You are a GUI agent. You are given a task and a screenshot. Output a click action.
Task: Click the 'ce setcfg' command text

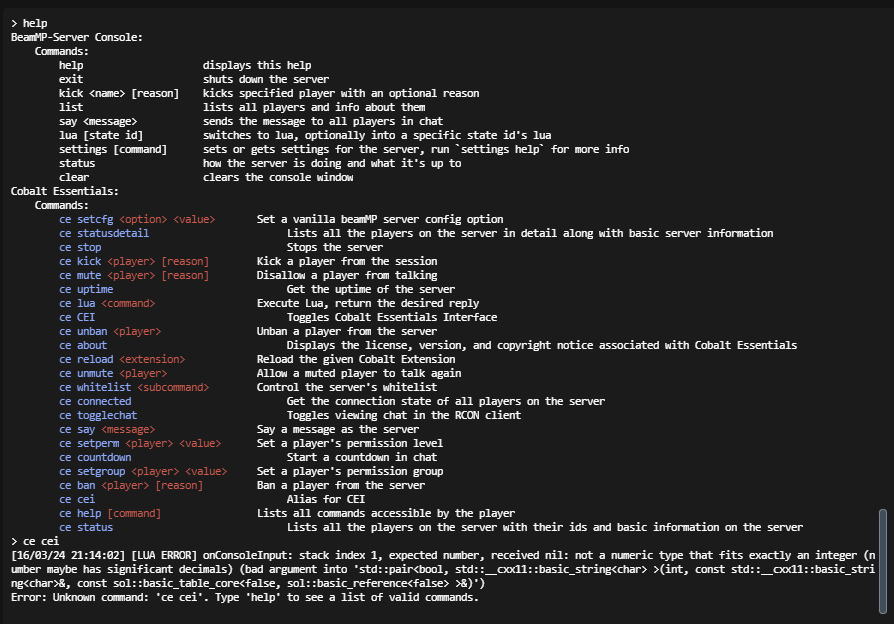87,219
